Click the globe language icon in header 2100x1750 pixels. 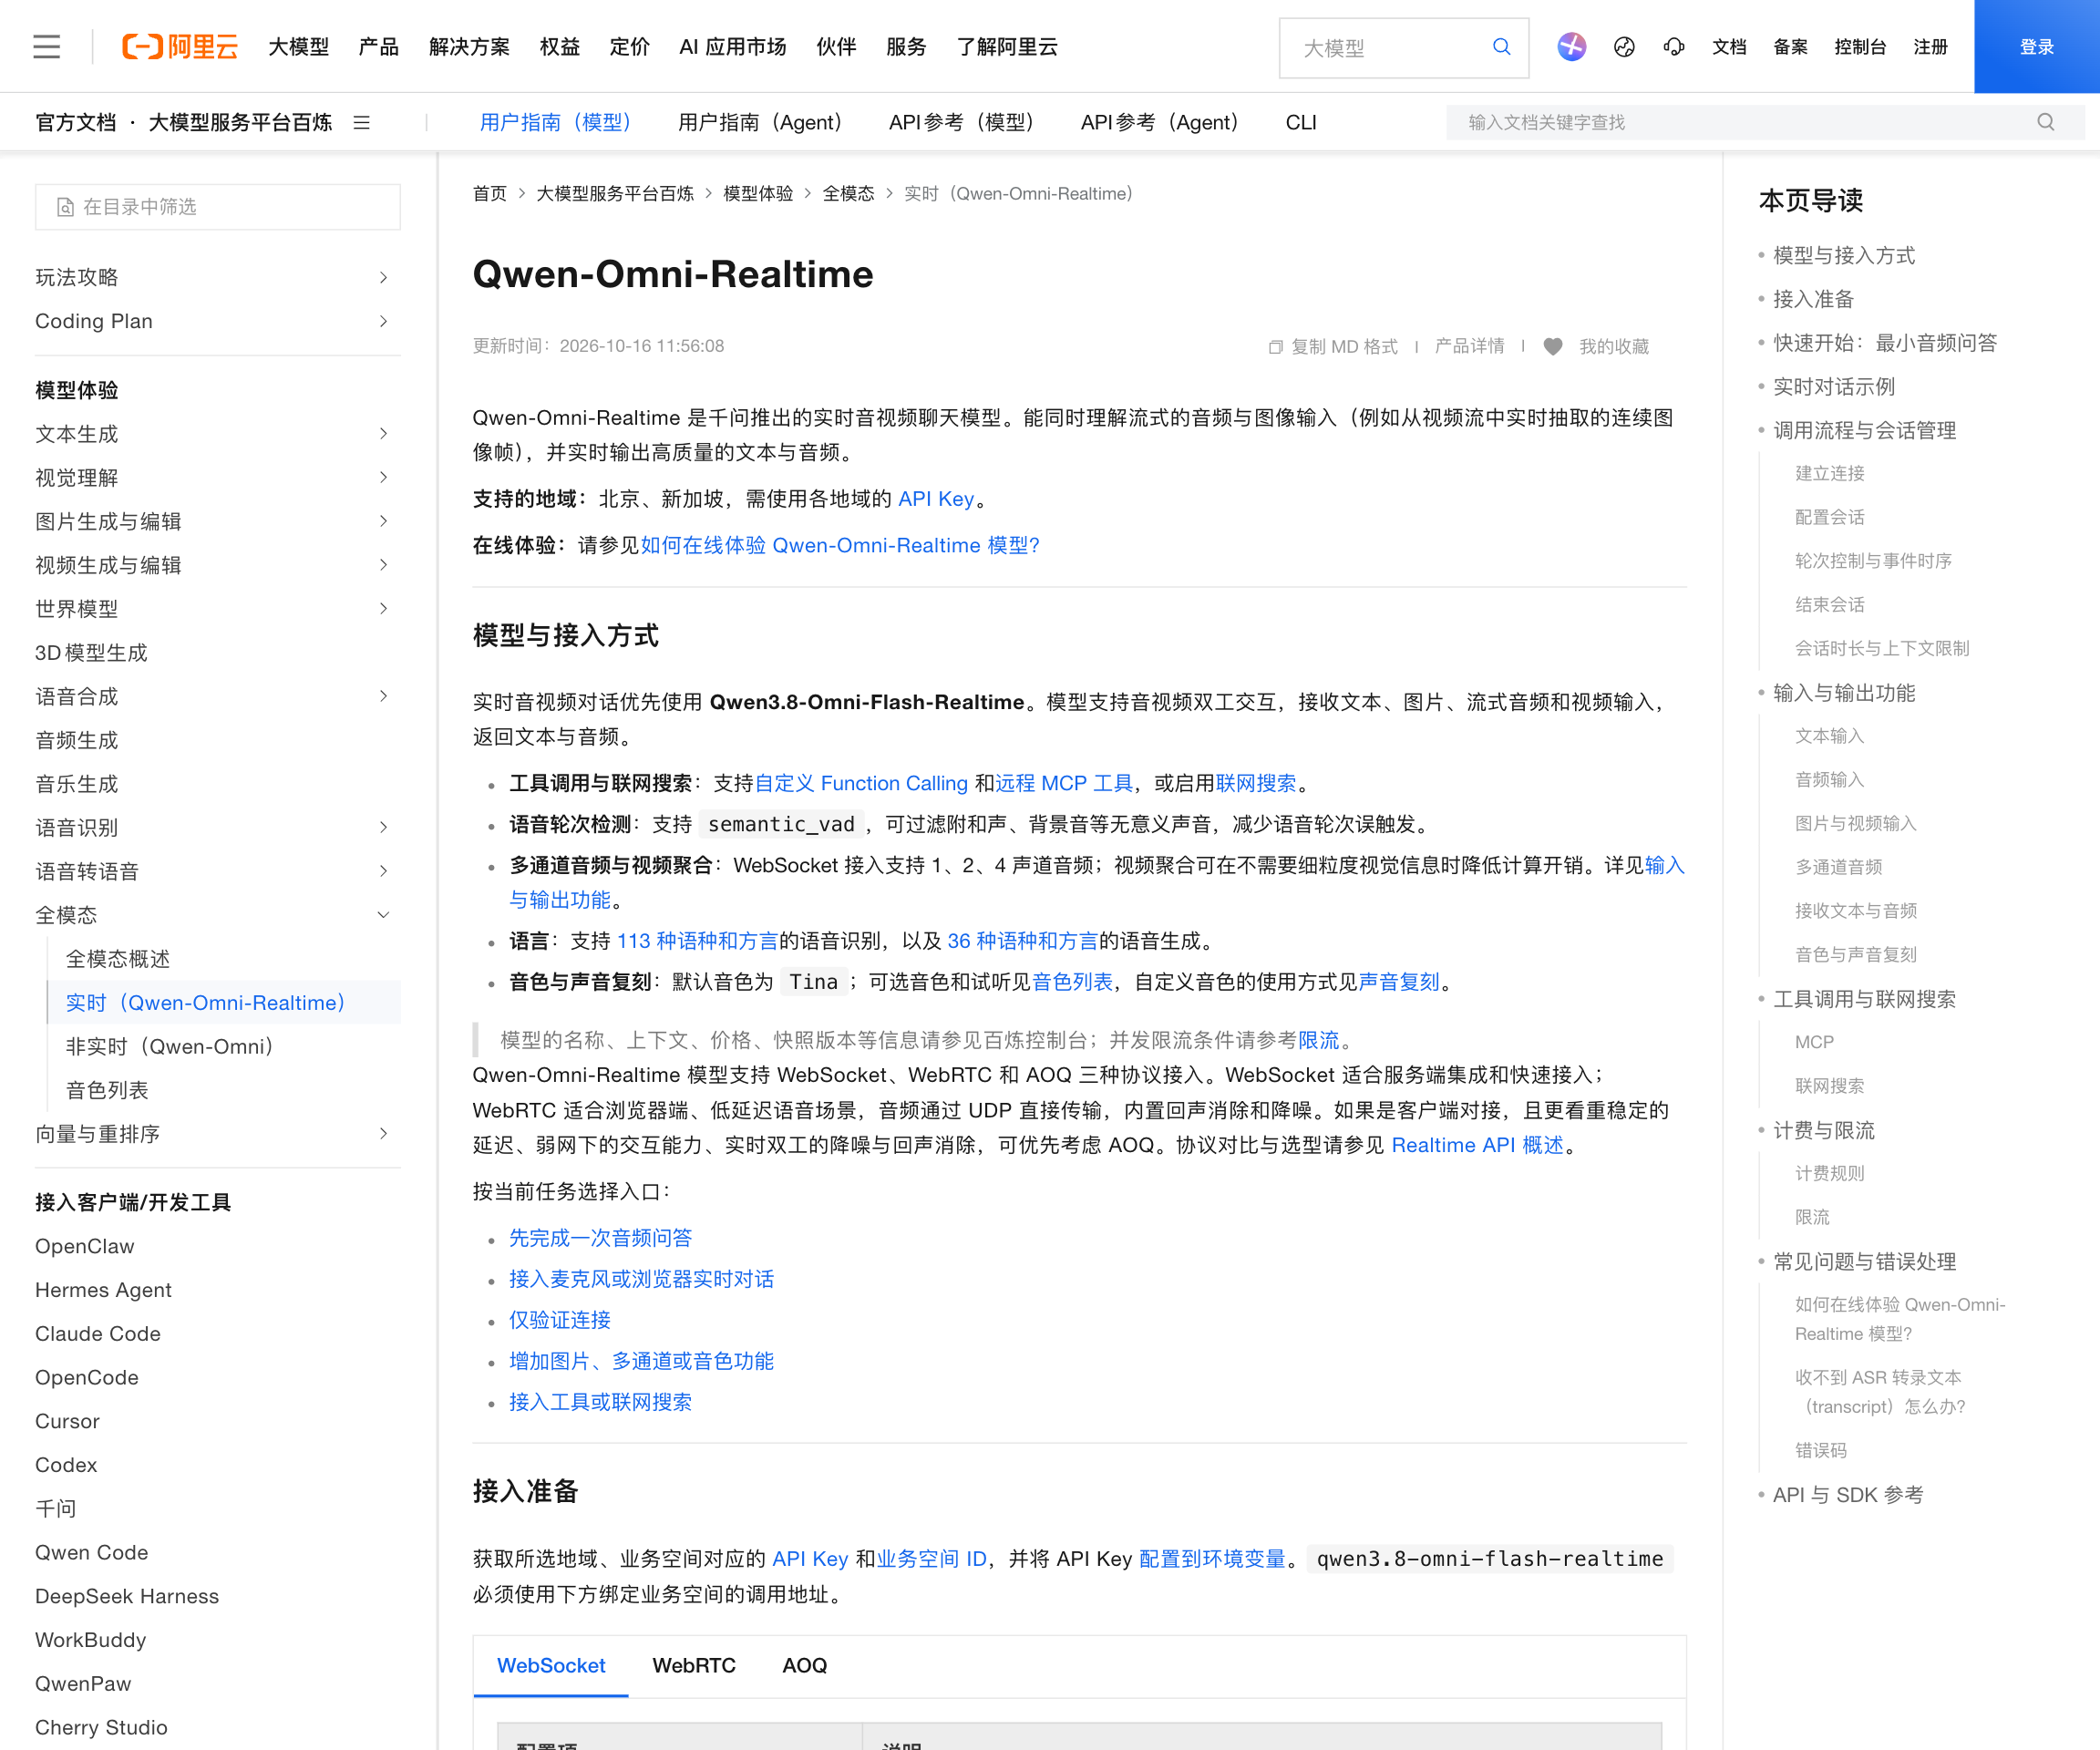[x=1624, y=47]
